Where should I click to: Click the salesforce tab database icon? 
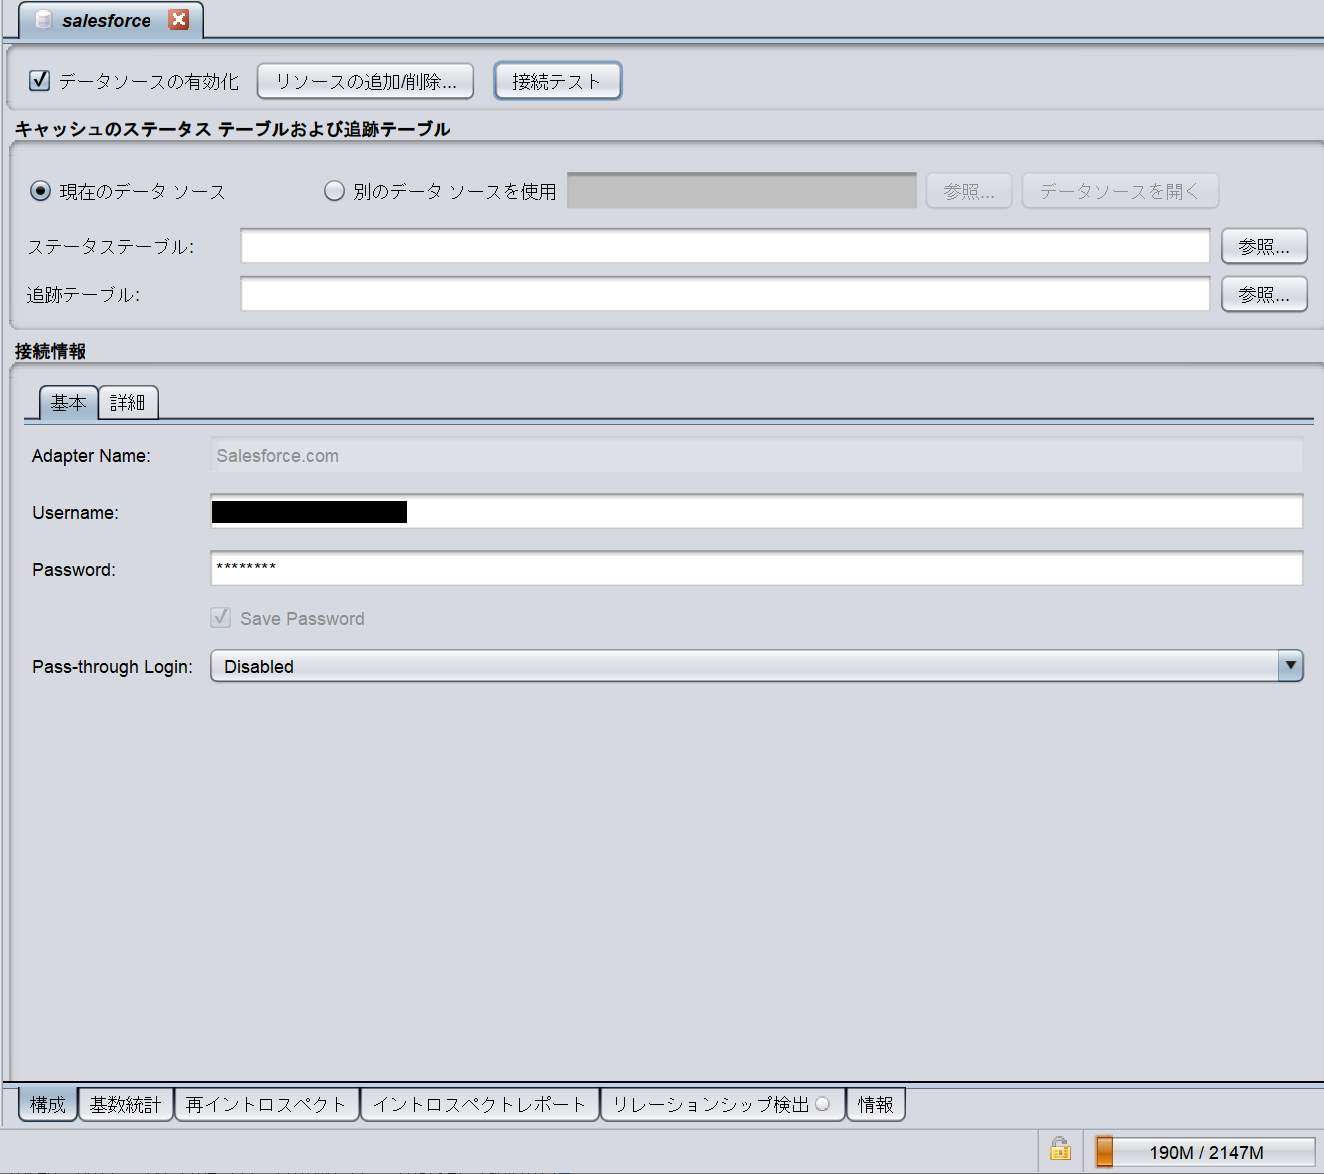43,20
